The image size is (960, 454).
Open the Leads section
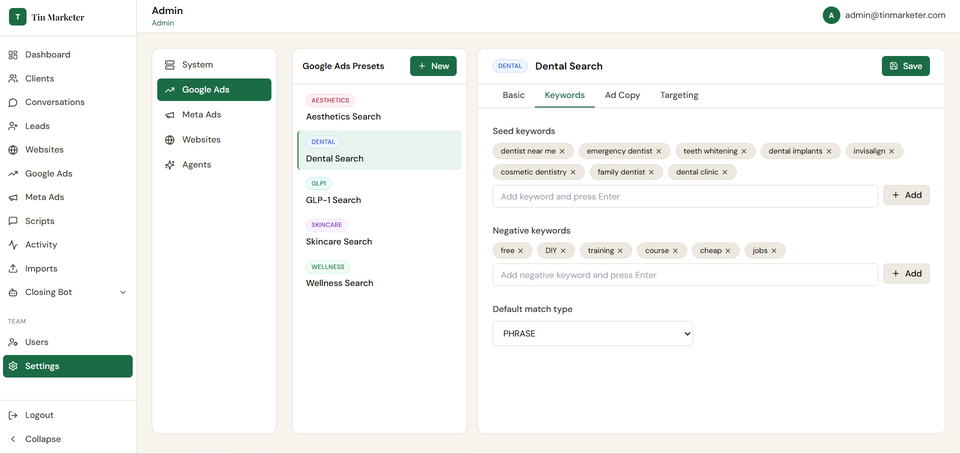[x=67, y=126]
